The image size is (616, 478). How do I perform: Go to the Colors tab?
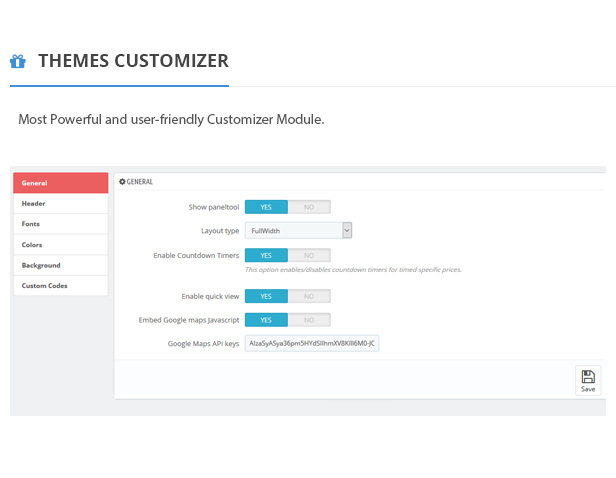point(61,245)
